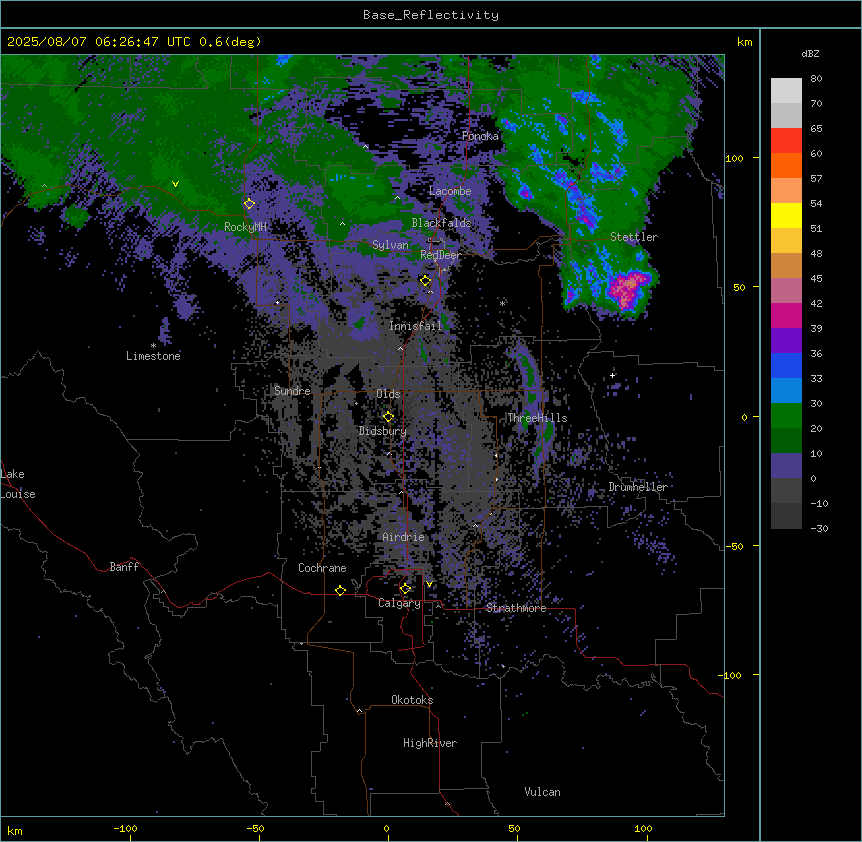
Task: Click the yellow diamond marker below Cochrane
Action: coord(340,590)
